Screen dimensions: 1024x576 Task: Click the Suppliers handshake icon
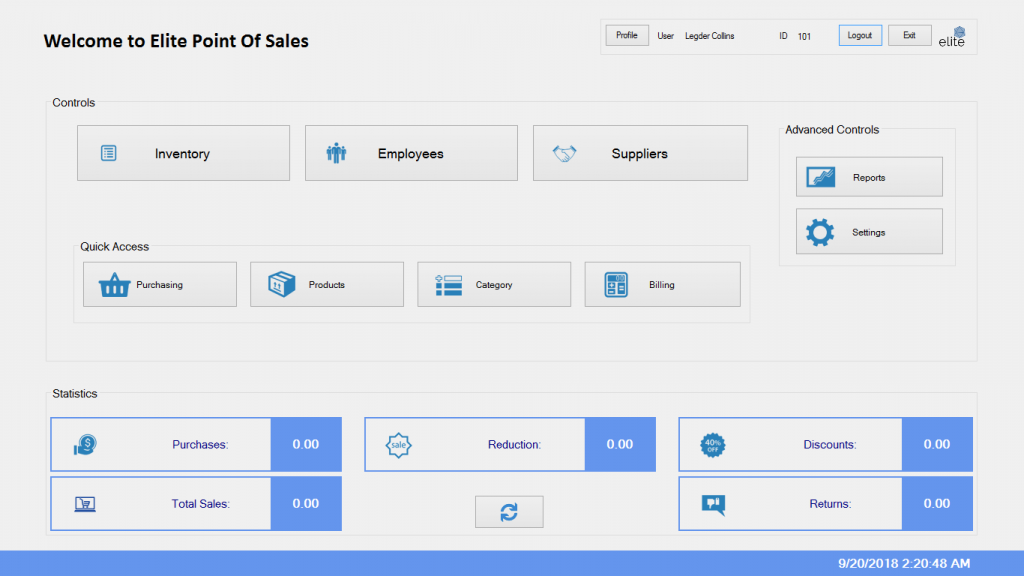coord(565,154)
